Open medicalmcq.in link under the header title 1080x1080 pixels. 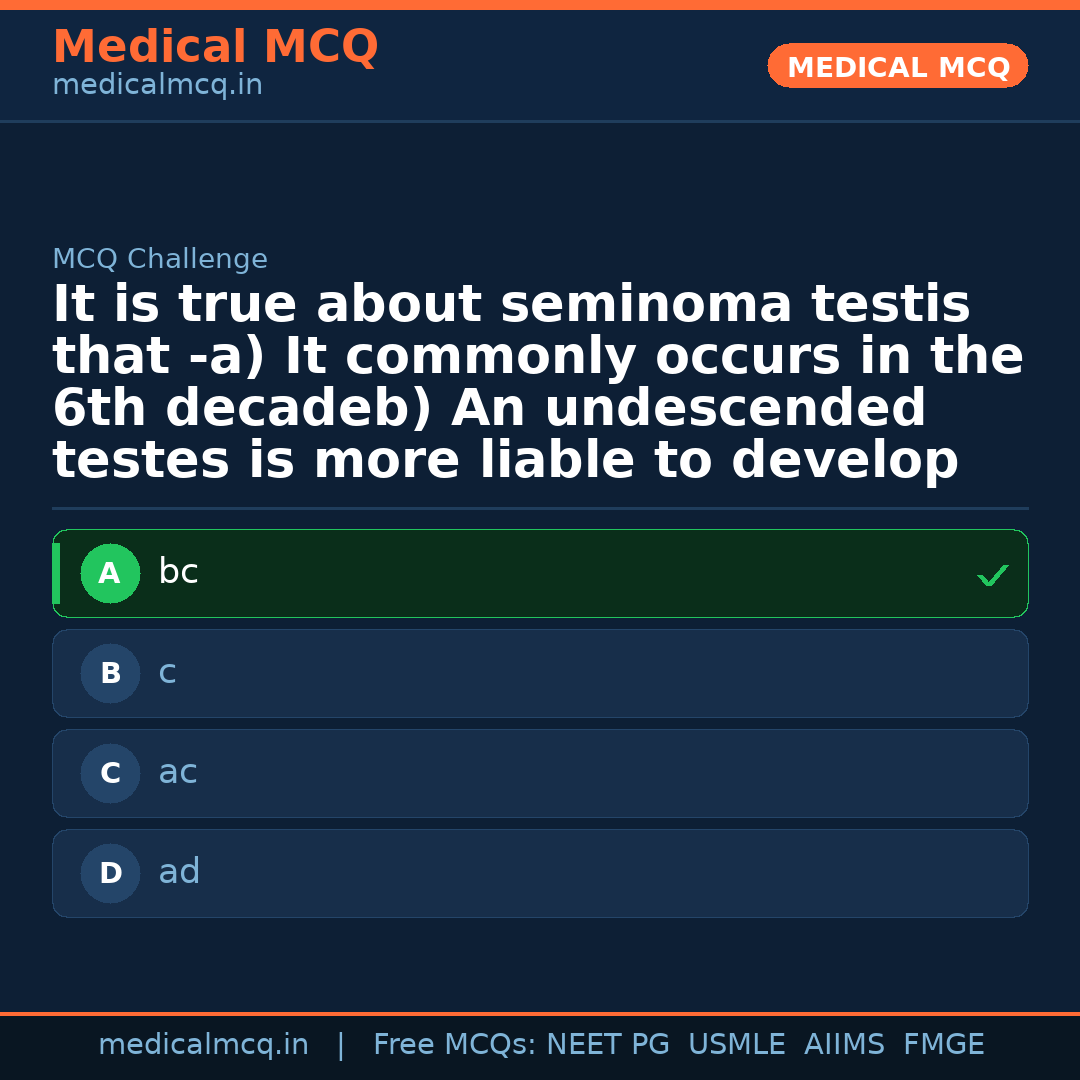pos(157,86)
